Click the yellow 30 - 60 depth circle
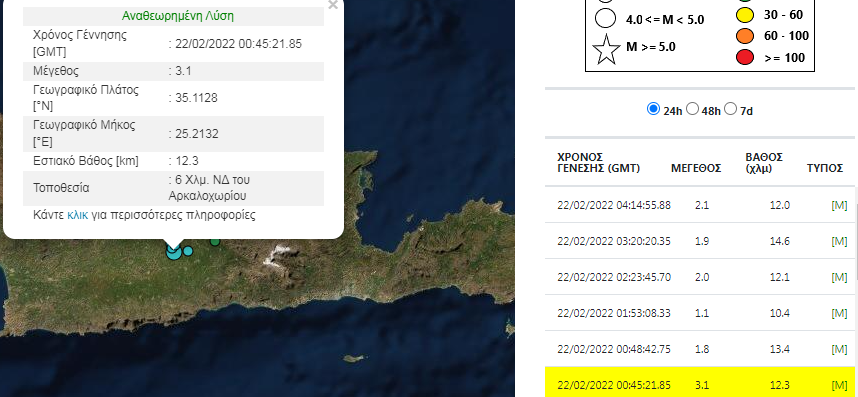Image resolution: width=858 pixels, height=397 pixels. pos(745,16)
